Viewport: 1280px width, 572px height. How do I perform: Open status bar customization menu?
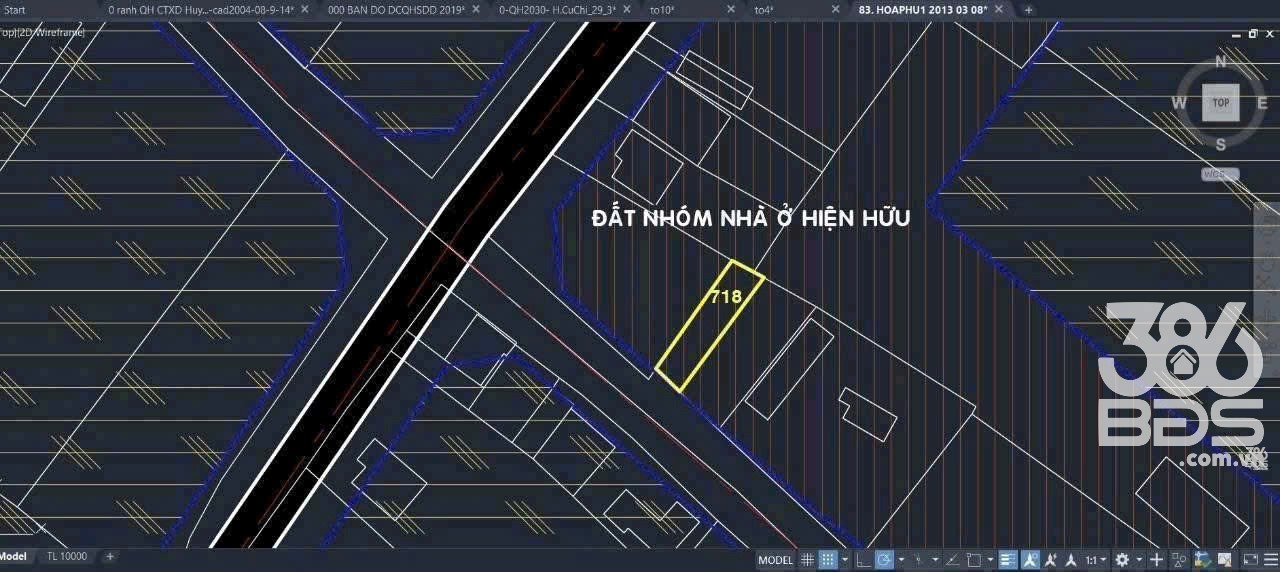tap(1271, 560)
